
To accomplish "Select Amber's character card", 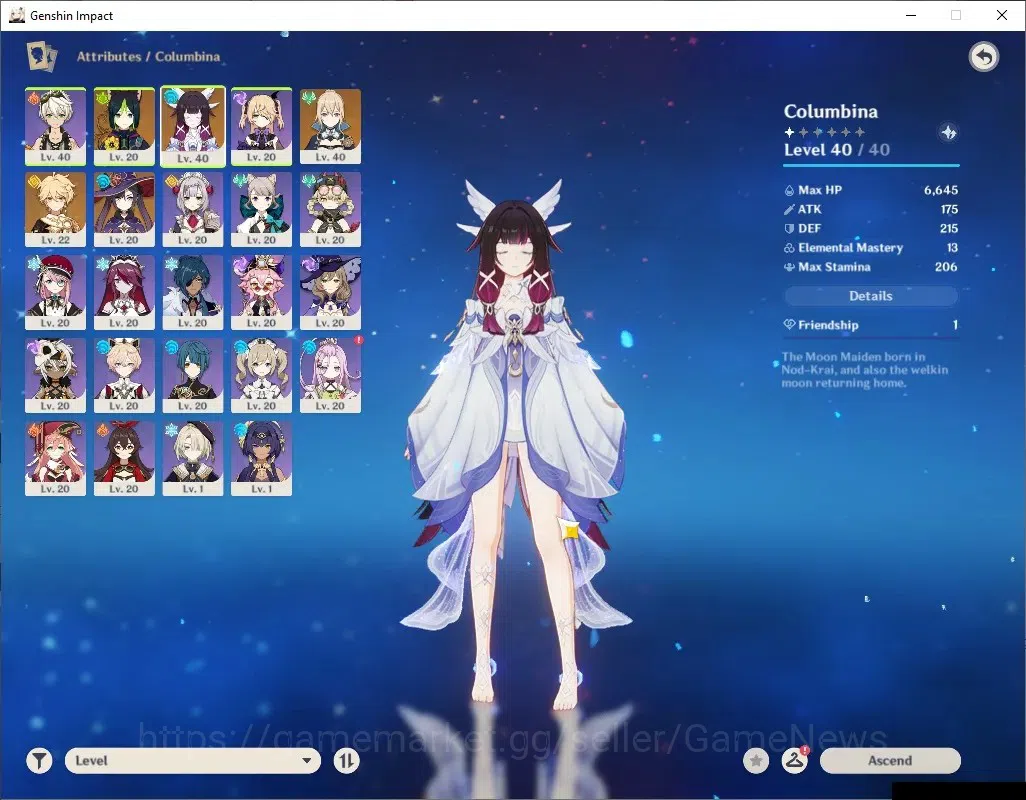I will pos(124,459).
